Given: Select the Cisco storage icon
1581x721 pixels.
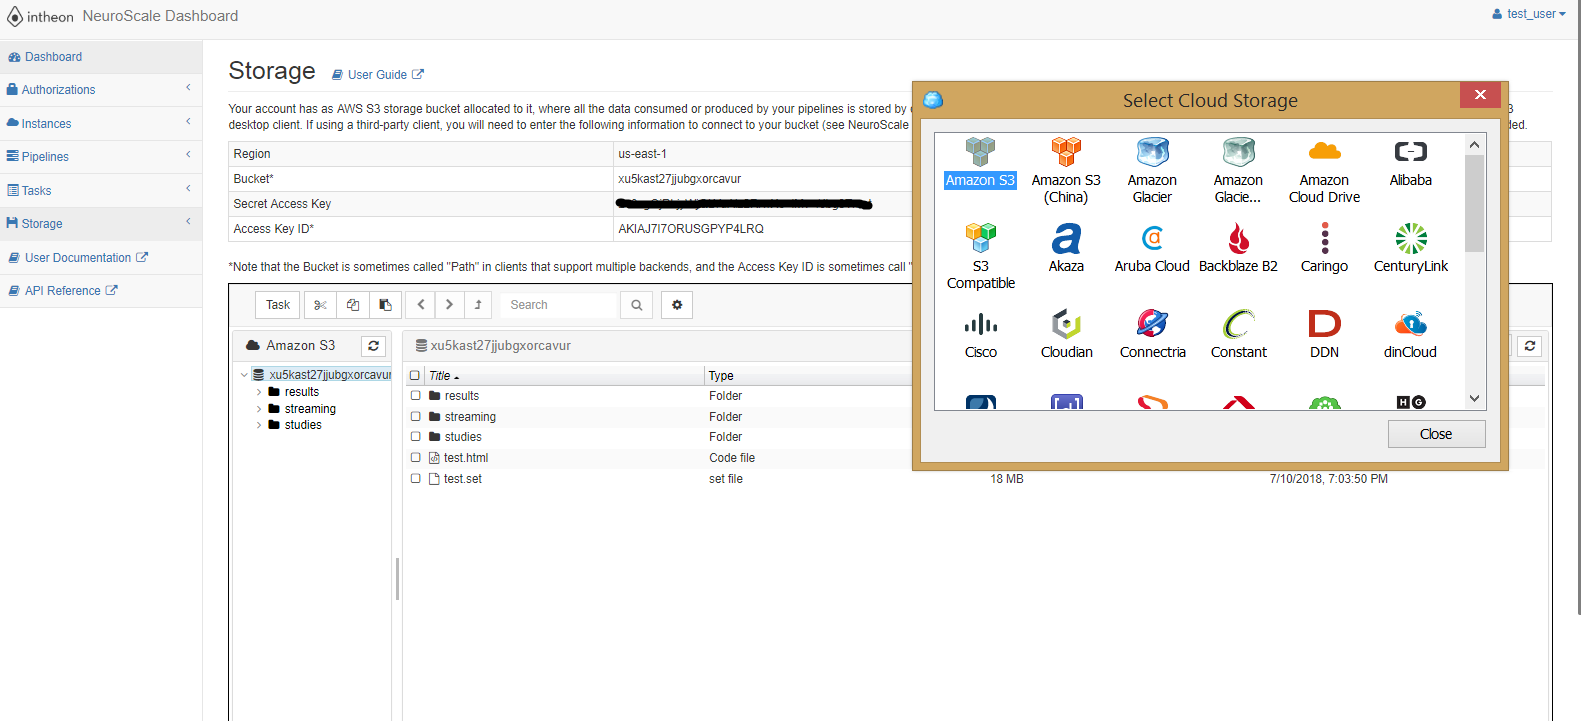Looking at the screenshot, I should (x=981, y=324).
